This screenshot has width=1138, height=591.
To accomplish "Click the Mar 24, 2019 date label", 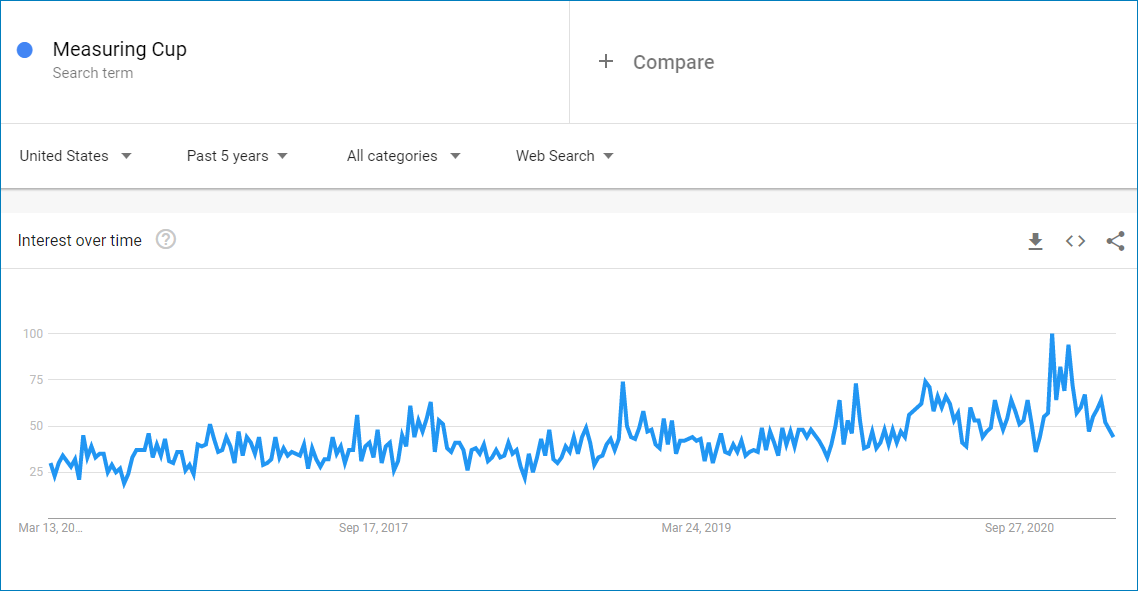I will pyautogui.click(x=696, y=527).
